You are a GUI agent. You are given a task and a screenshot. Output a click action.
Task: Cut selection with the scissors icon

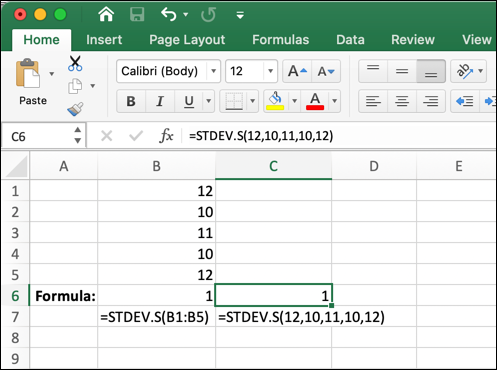coord(75,63)
